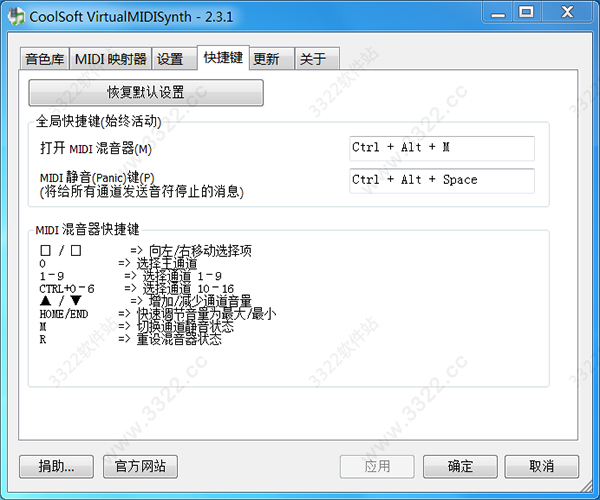Screen dimensions: 600x500
Task: Focus the Ctrl + Alt + M hotkey field
Action: click(442, 148)
